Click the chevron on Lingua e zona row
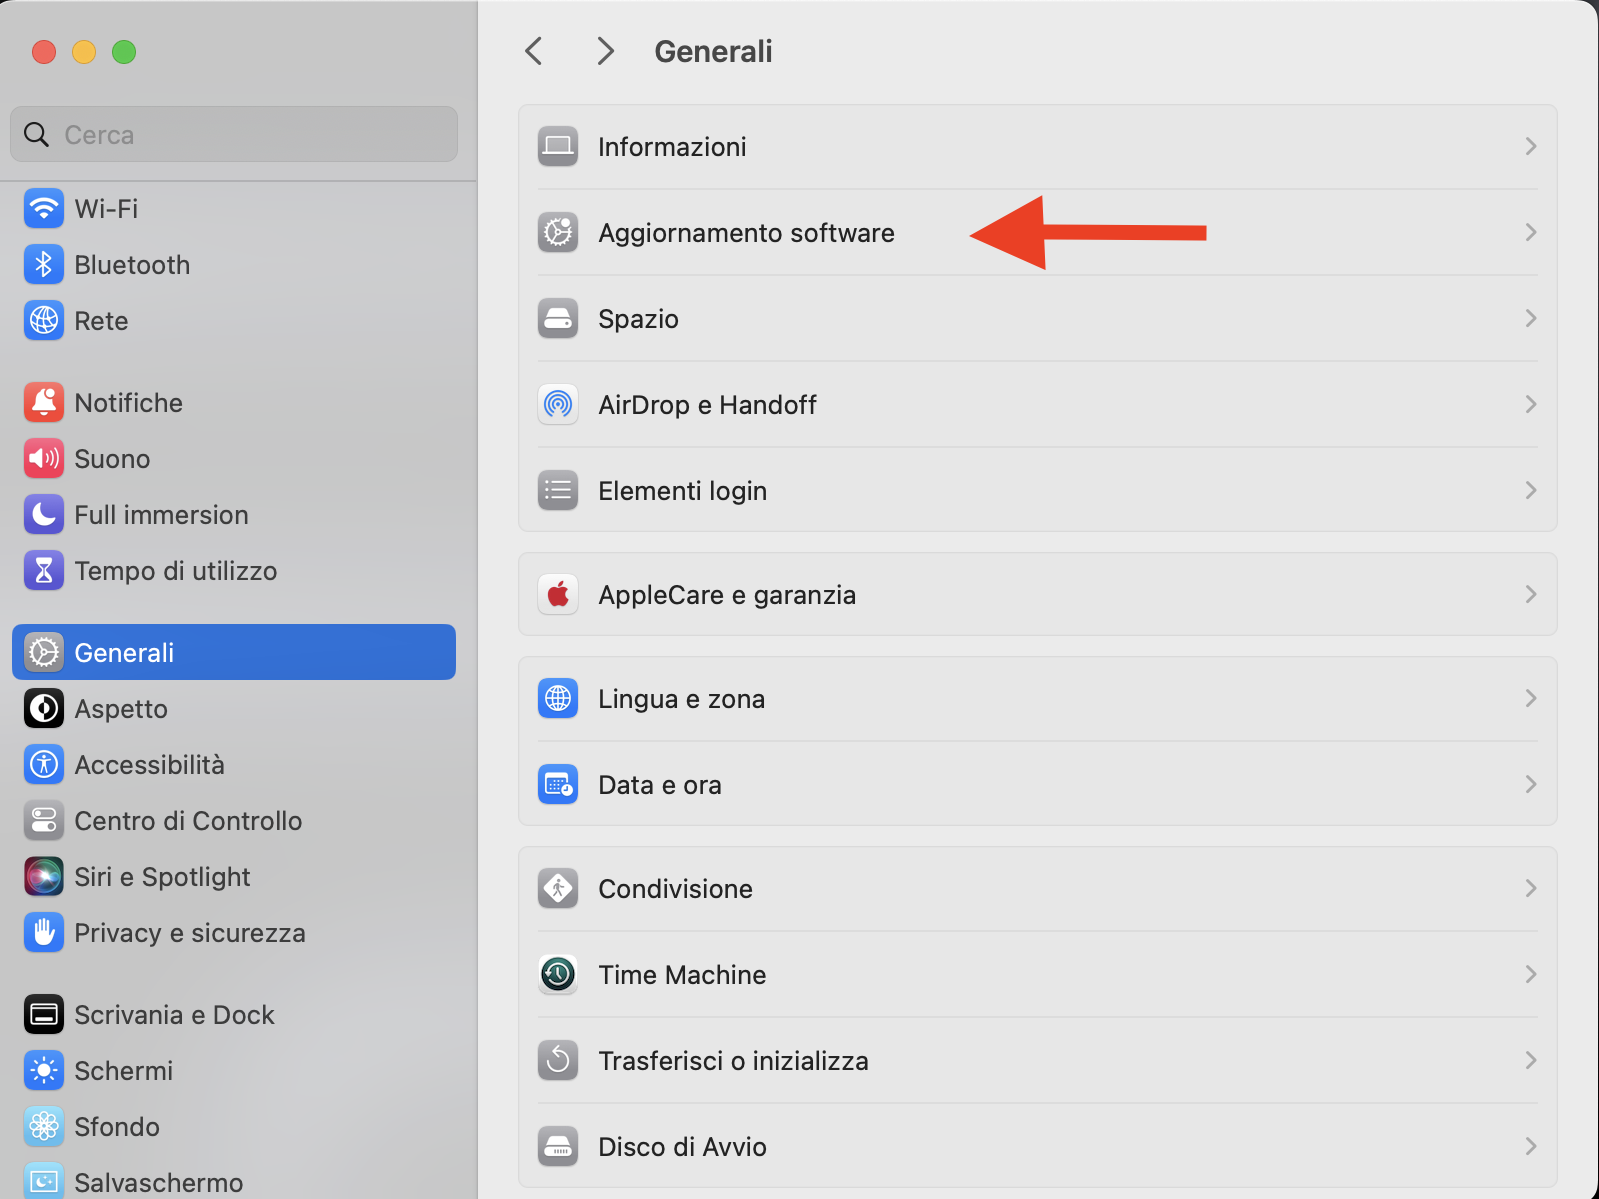This screenshot has height=1199, width=1599. click(x=1531, y=699)
